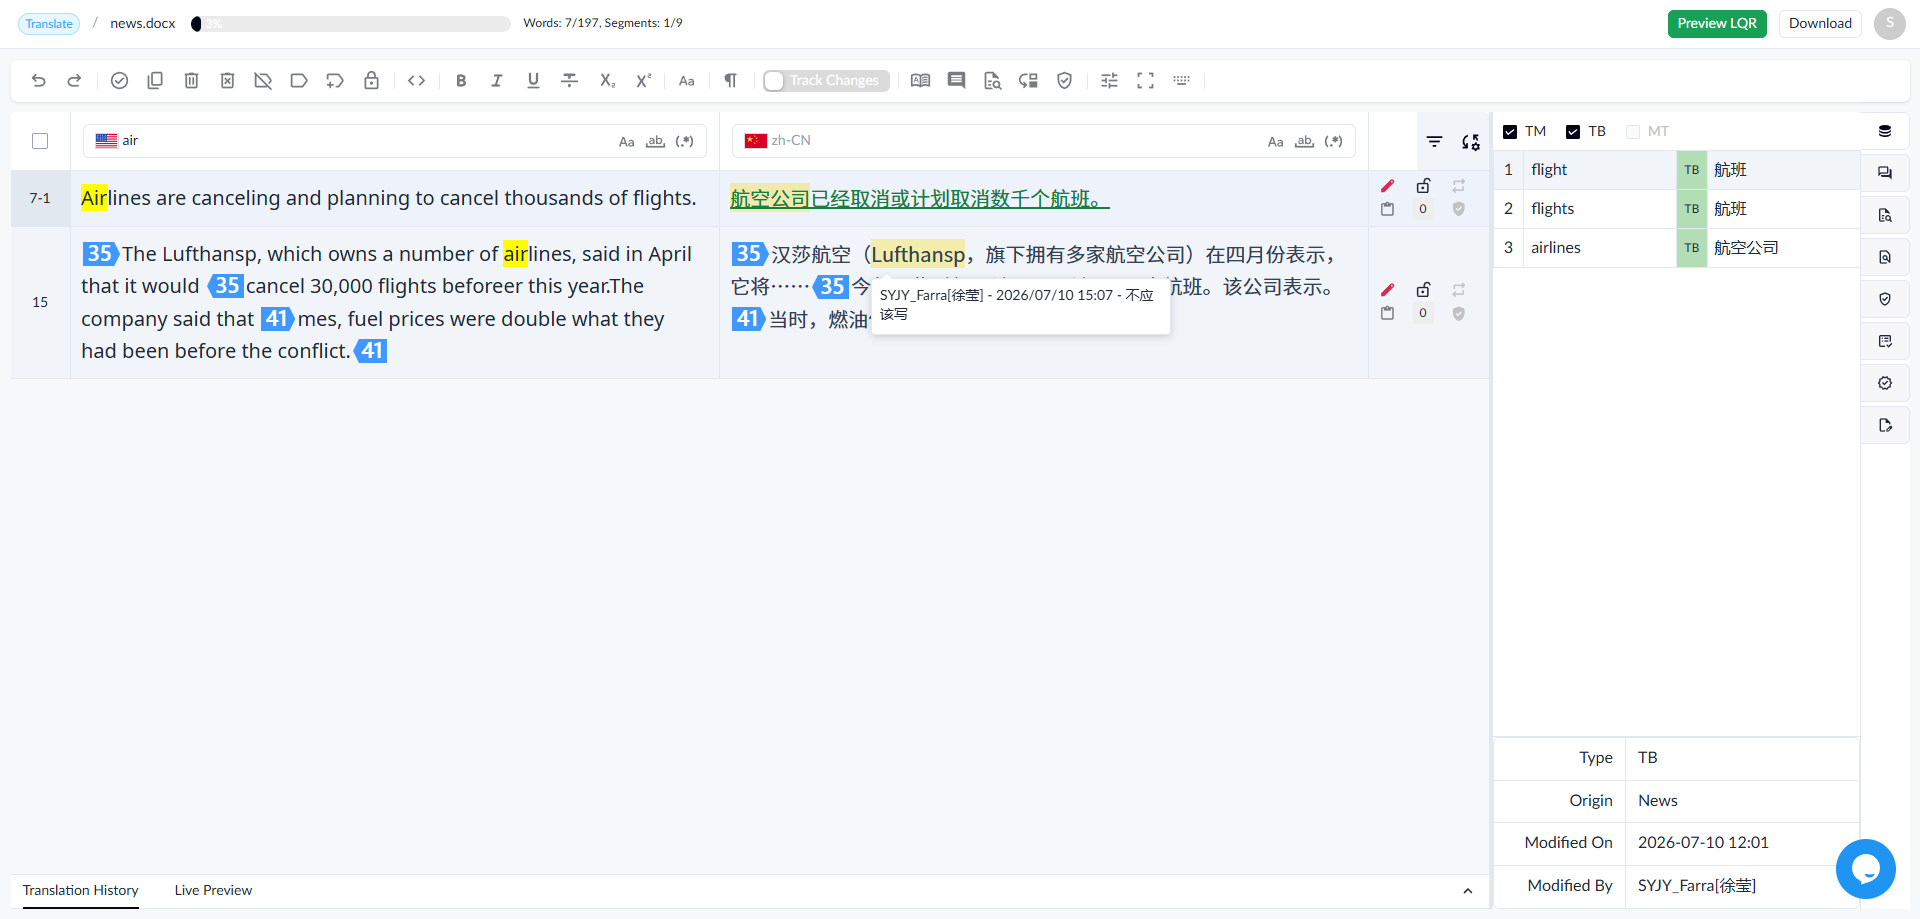Undo the last edit
The height and width of the screenshot is (919, 1920).
(x=39, y=81)
